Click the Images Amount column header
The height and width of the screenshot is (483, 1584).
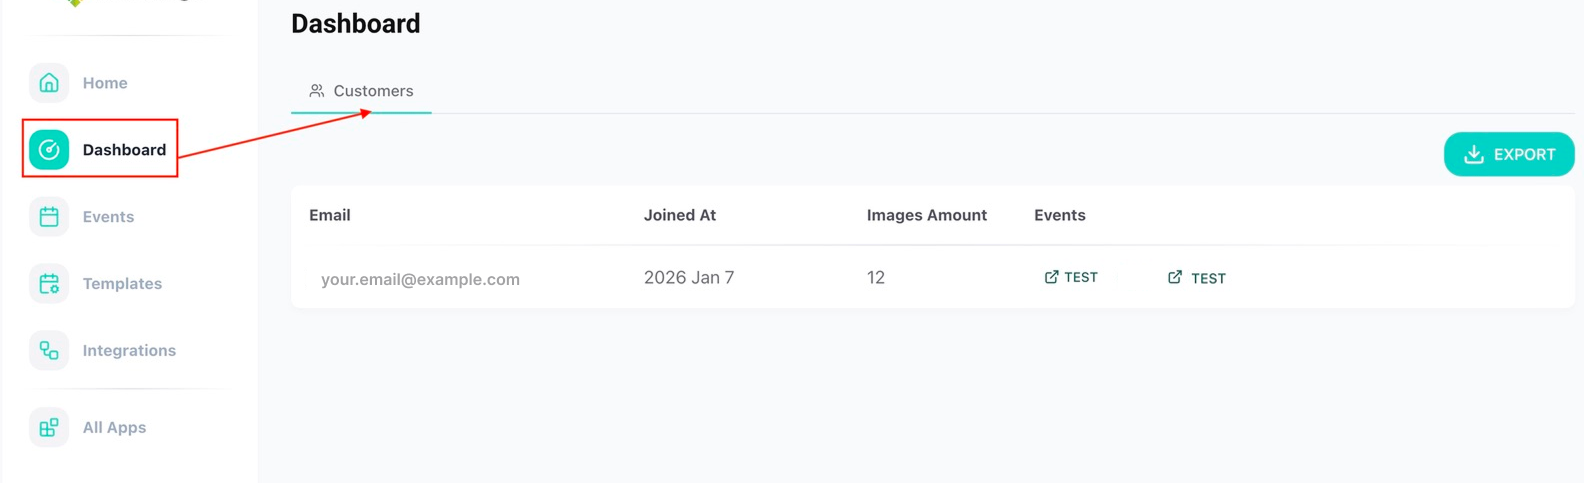(x=926, y=215)
